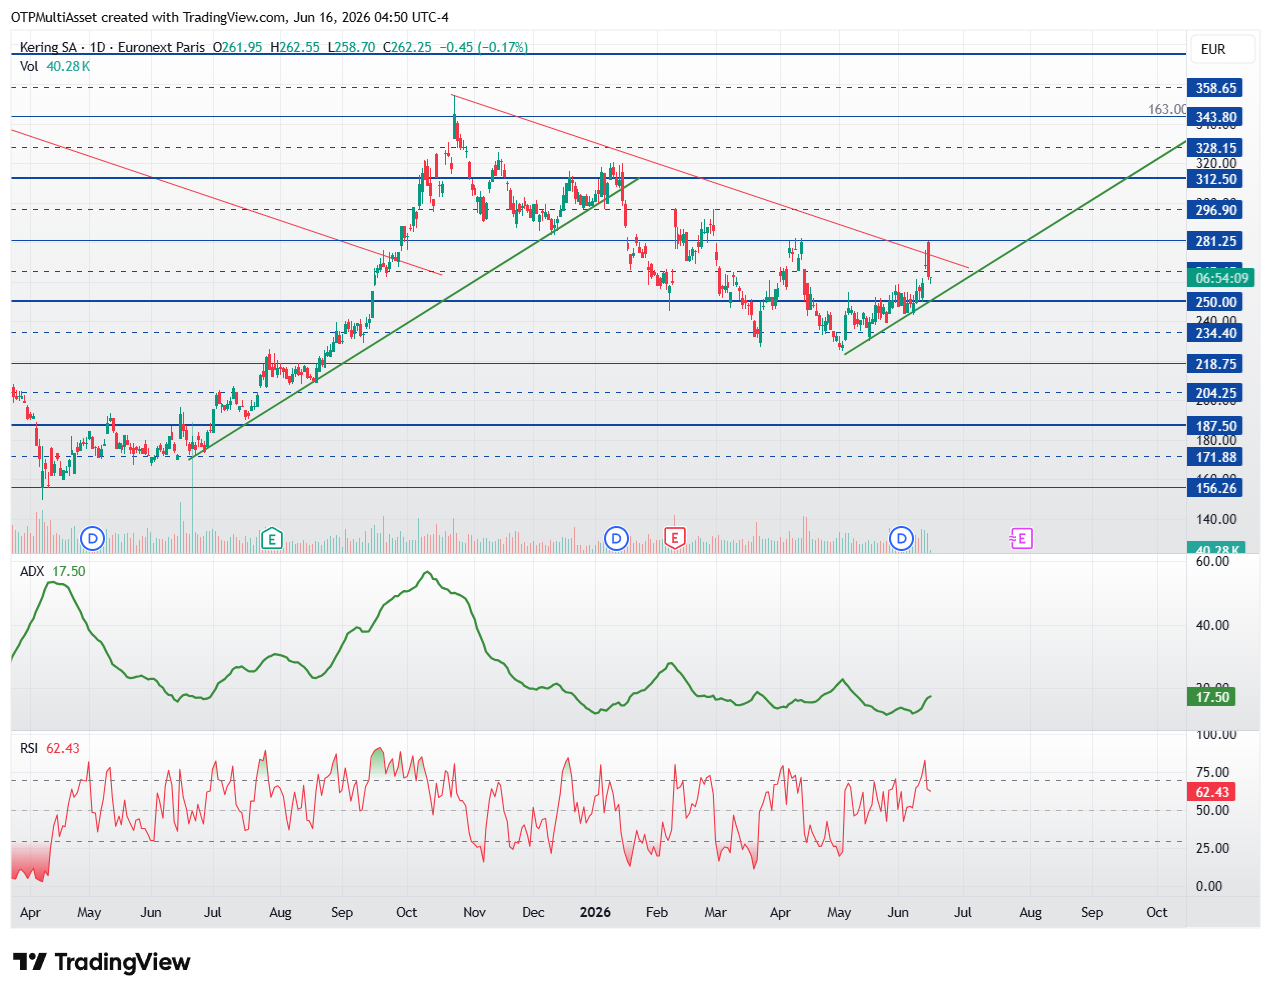Click the 358.65 price level label
1271x996 pixels.
pyautogui.click(x=1215, y=88)
